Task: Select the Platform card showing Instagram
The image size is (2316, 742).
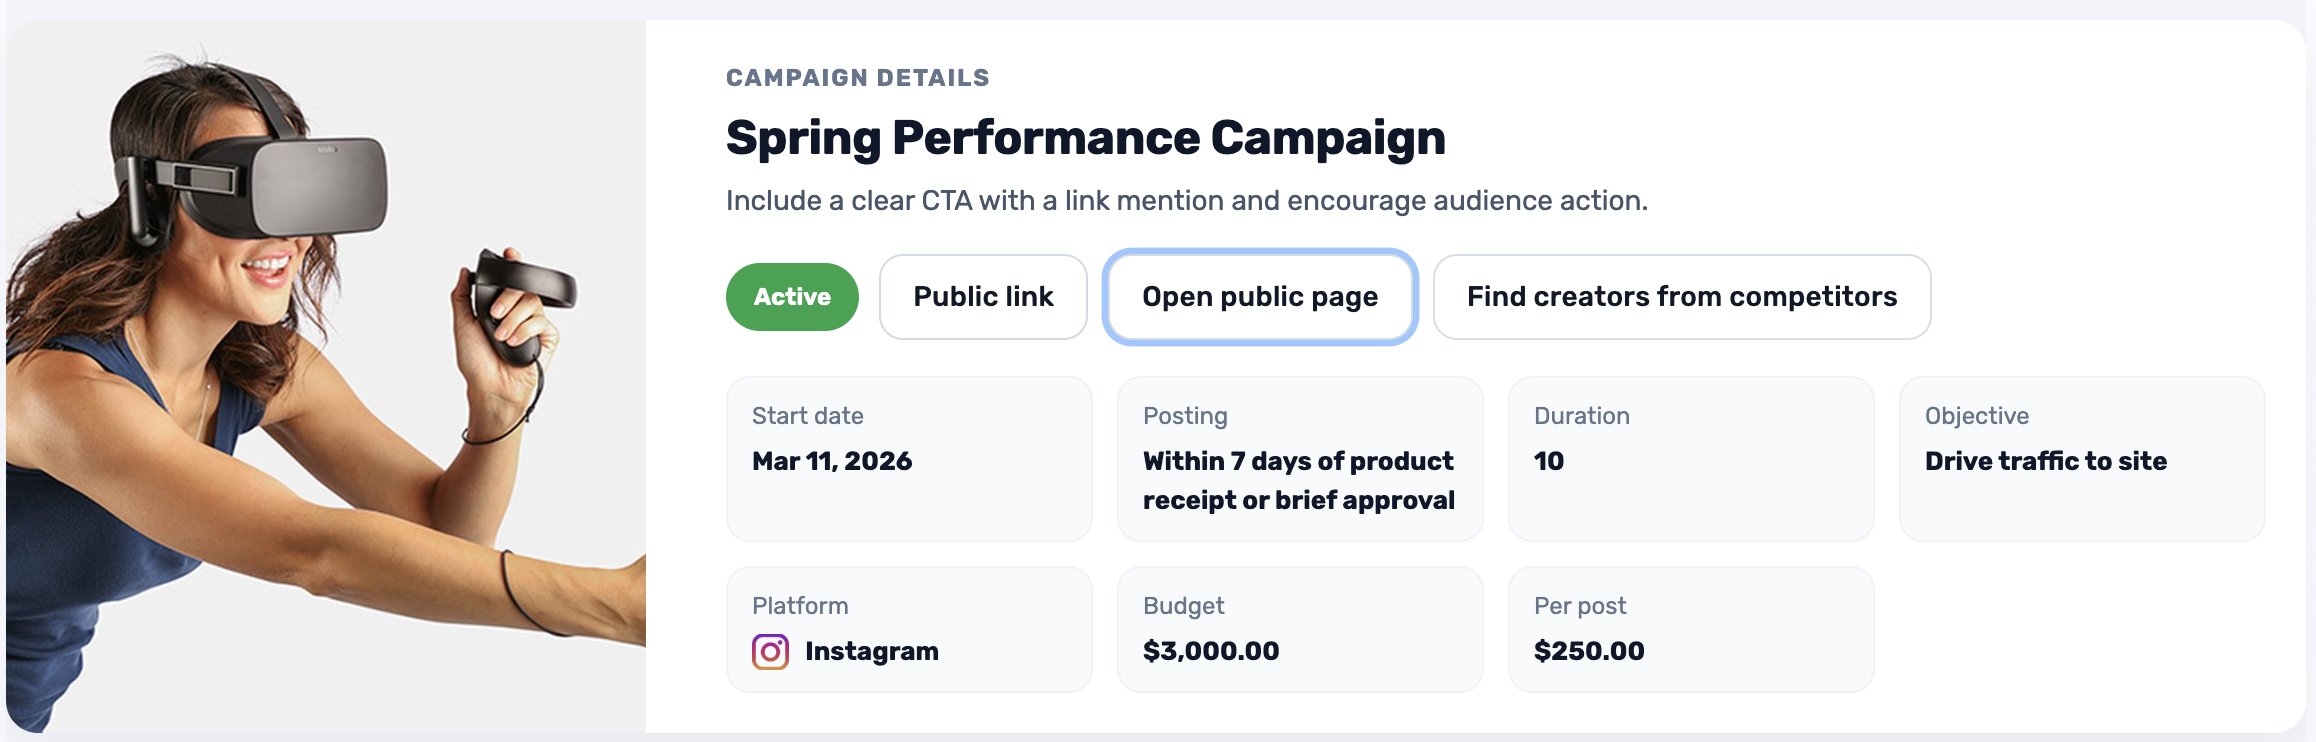Action: coord(908,628)
